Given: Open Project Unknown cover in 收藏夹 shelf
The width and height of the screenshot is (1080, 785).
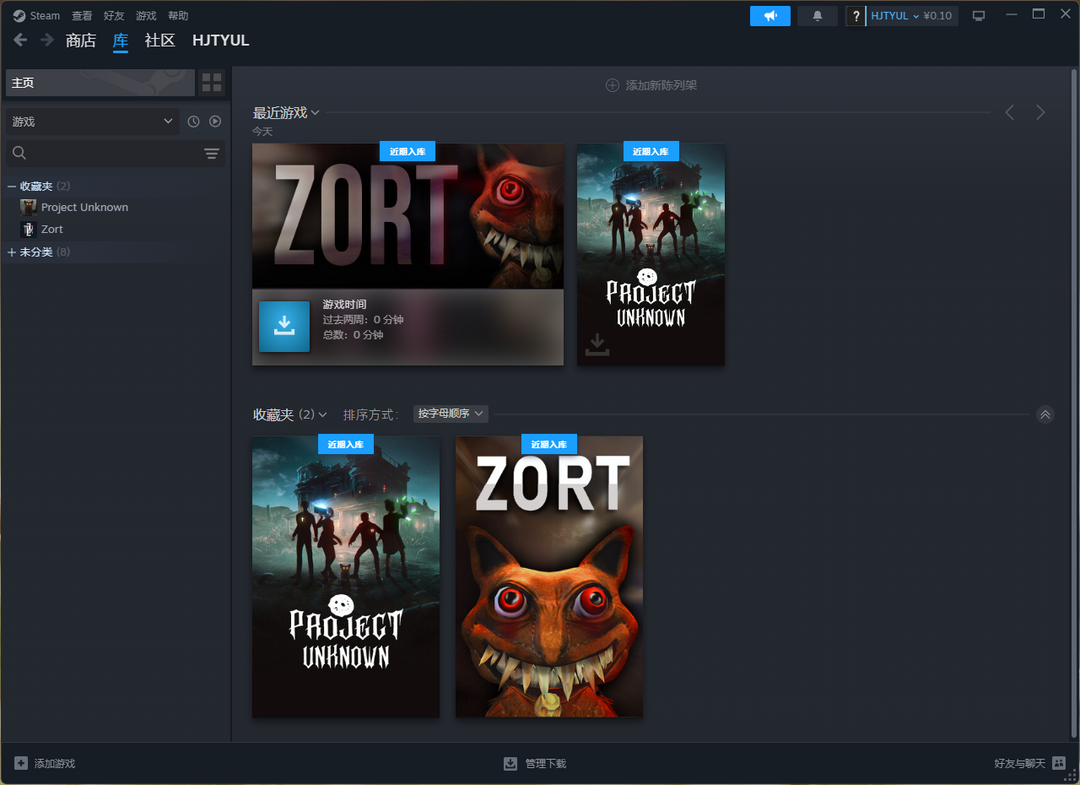Looking at the screenshot, I should [x=346, y=577].
